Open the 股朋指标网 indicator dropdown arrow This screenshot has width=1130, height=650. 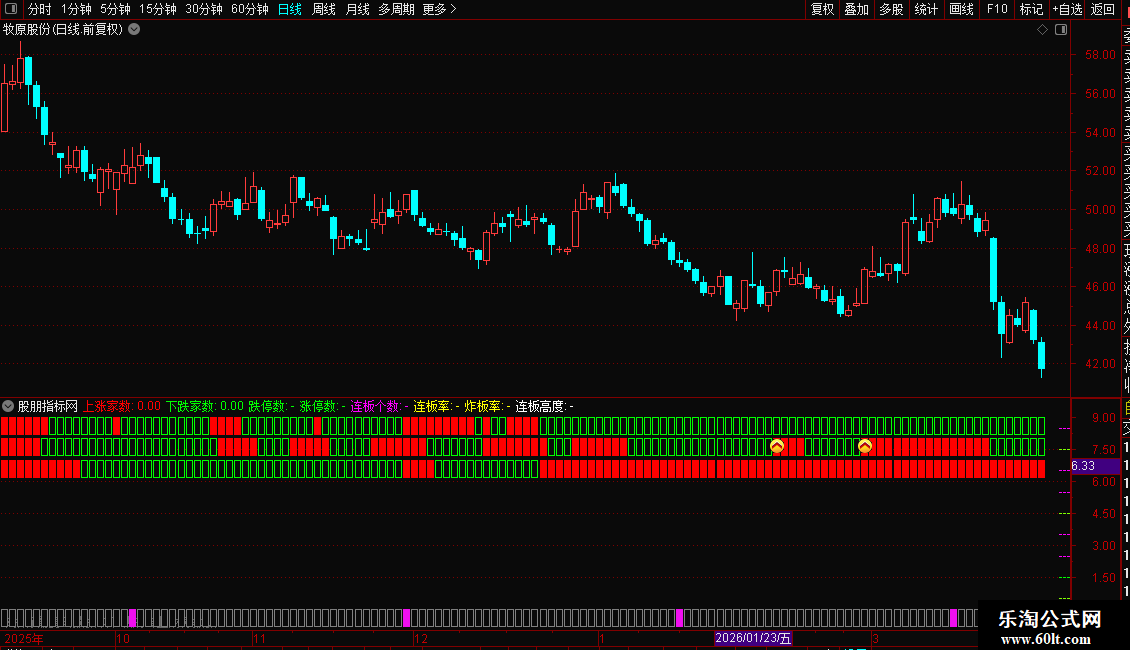pyautogui.click(x=8, y=406)
